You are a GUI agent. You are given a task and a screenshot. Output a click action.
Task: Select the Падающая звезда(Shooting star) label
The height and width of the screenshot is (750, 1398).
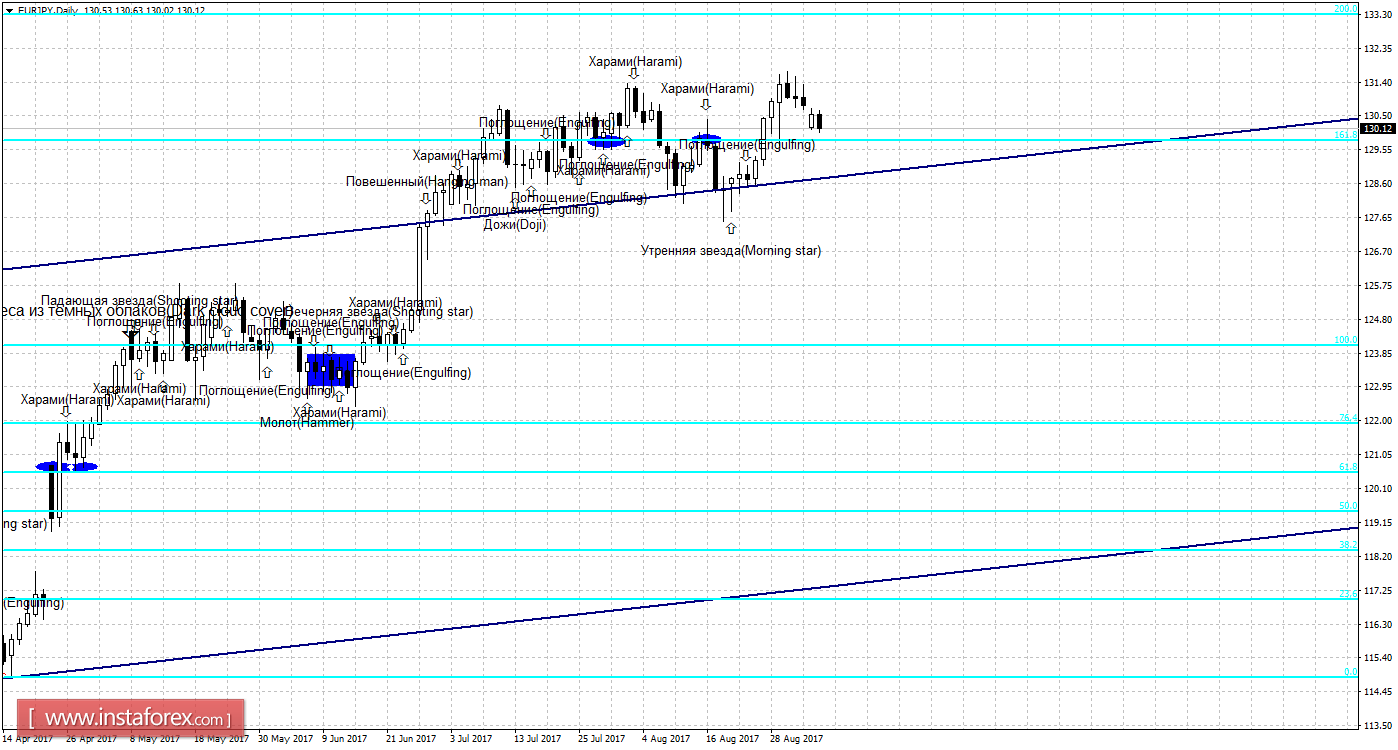pos(140,301)
